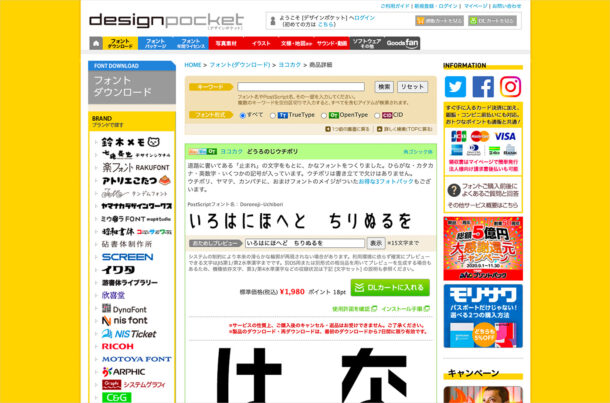Open the 鈴木メモ brand logo
The image size is (610, 403).
click(x=130, y=142)
